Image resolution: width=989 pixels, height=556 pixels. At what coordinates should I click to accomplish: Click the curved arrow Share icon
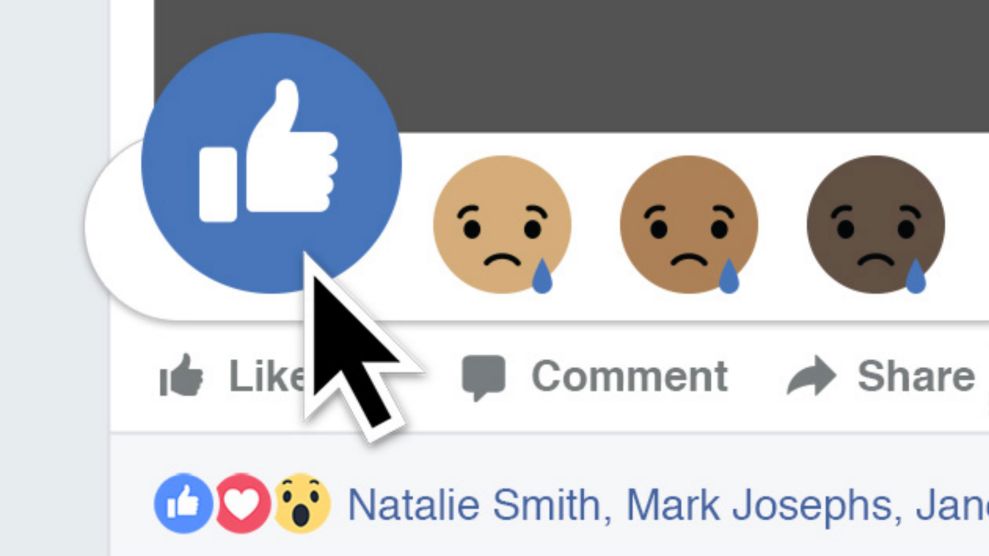pyautogui.click(x=811, y=376)
